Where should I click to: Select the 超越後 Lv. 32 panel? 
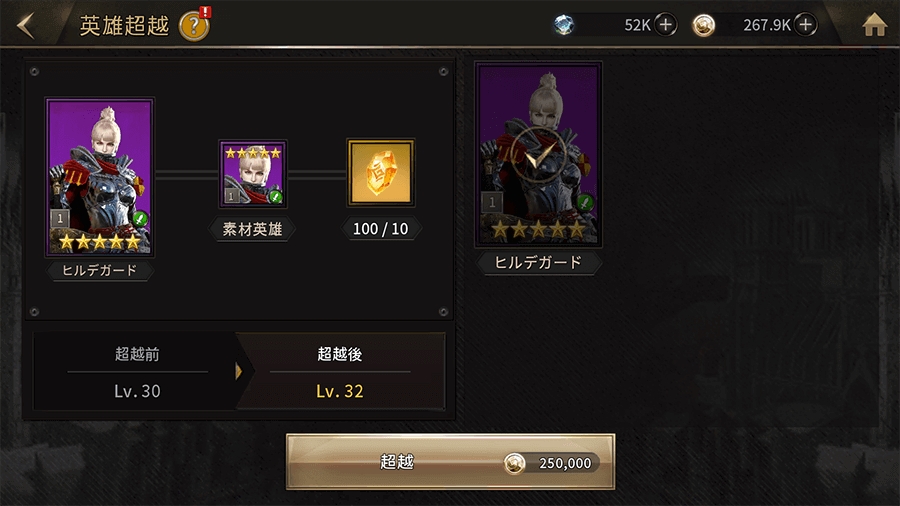pyautogui.click(x=340, y=372)
